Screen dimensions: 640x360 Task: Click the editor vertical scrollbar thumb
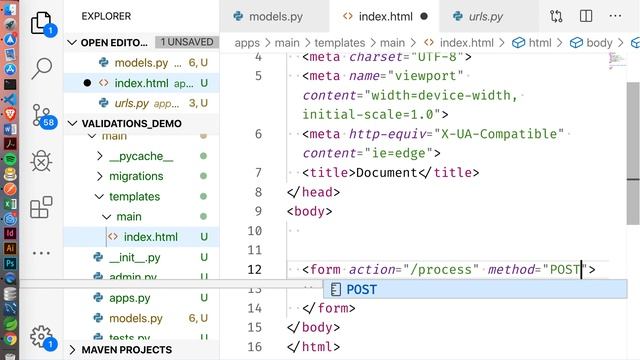[x=633, y=153]
